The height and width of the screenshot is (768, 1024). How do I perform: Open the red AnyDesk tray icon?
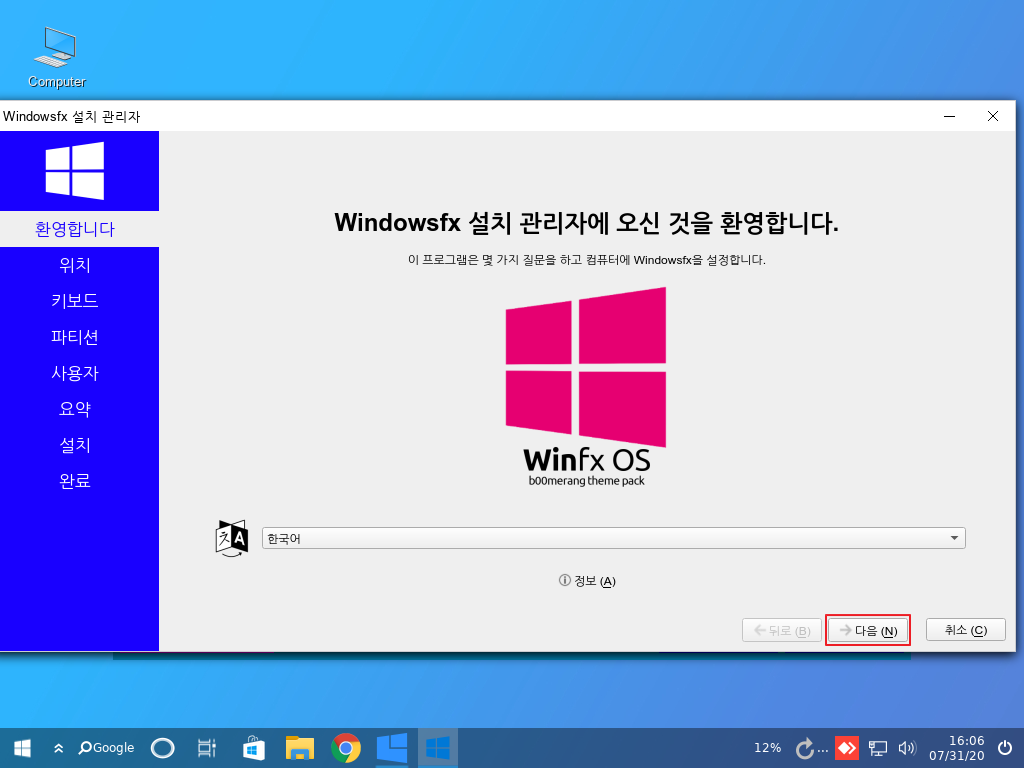pyautogui.click(x=847, y=748)
